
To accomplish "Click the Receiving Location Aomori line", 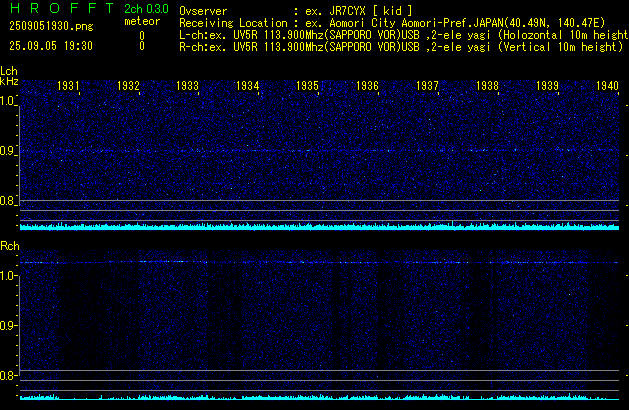I will click(392, 23).
